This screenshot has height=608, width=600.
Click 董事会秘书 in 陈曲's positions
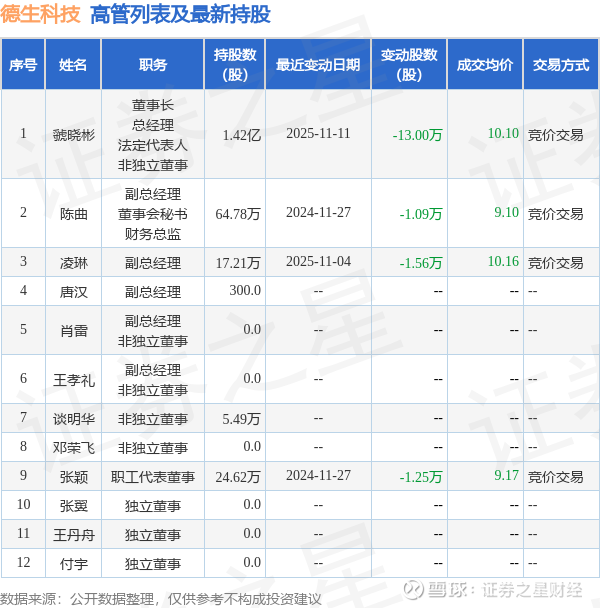152,214
